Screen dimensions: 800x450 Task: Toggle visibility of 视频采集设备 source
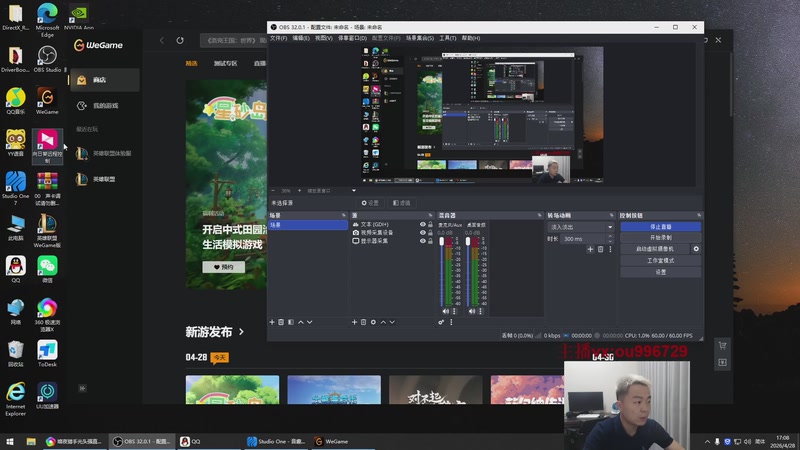click(422, 232)
